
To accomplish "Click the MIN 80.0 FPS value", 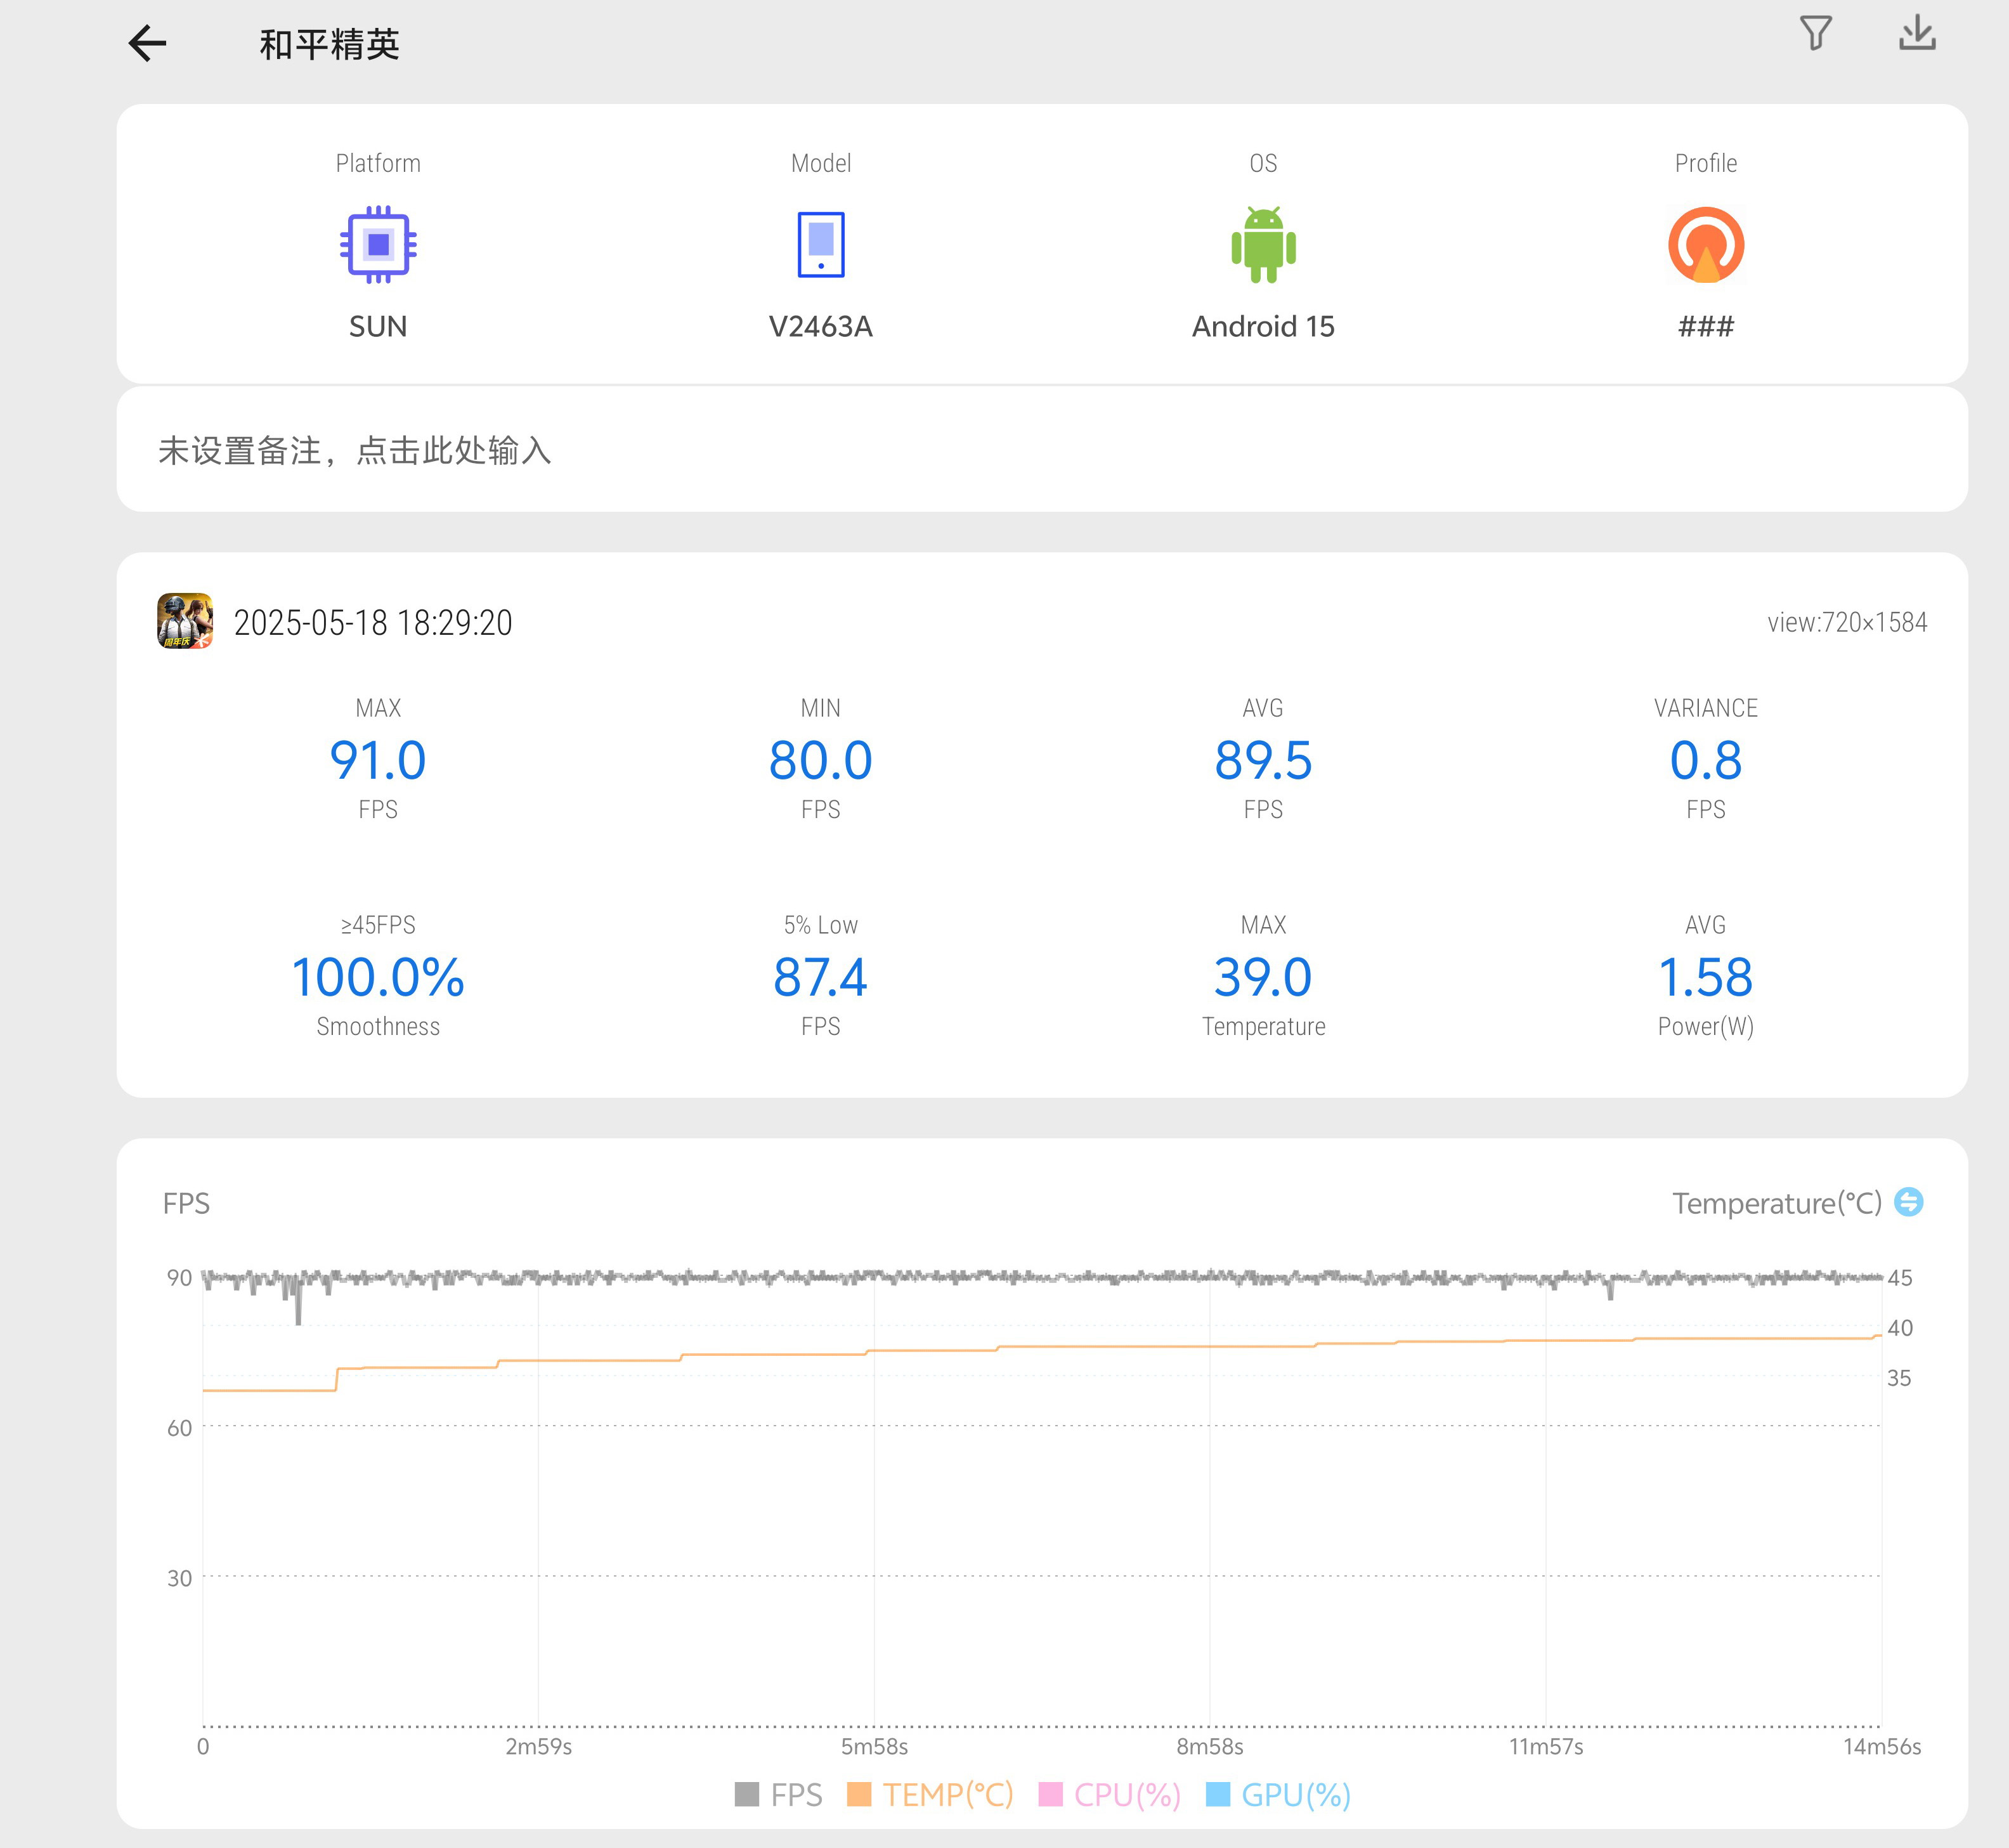I will click(821, 760).
